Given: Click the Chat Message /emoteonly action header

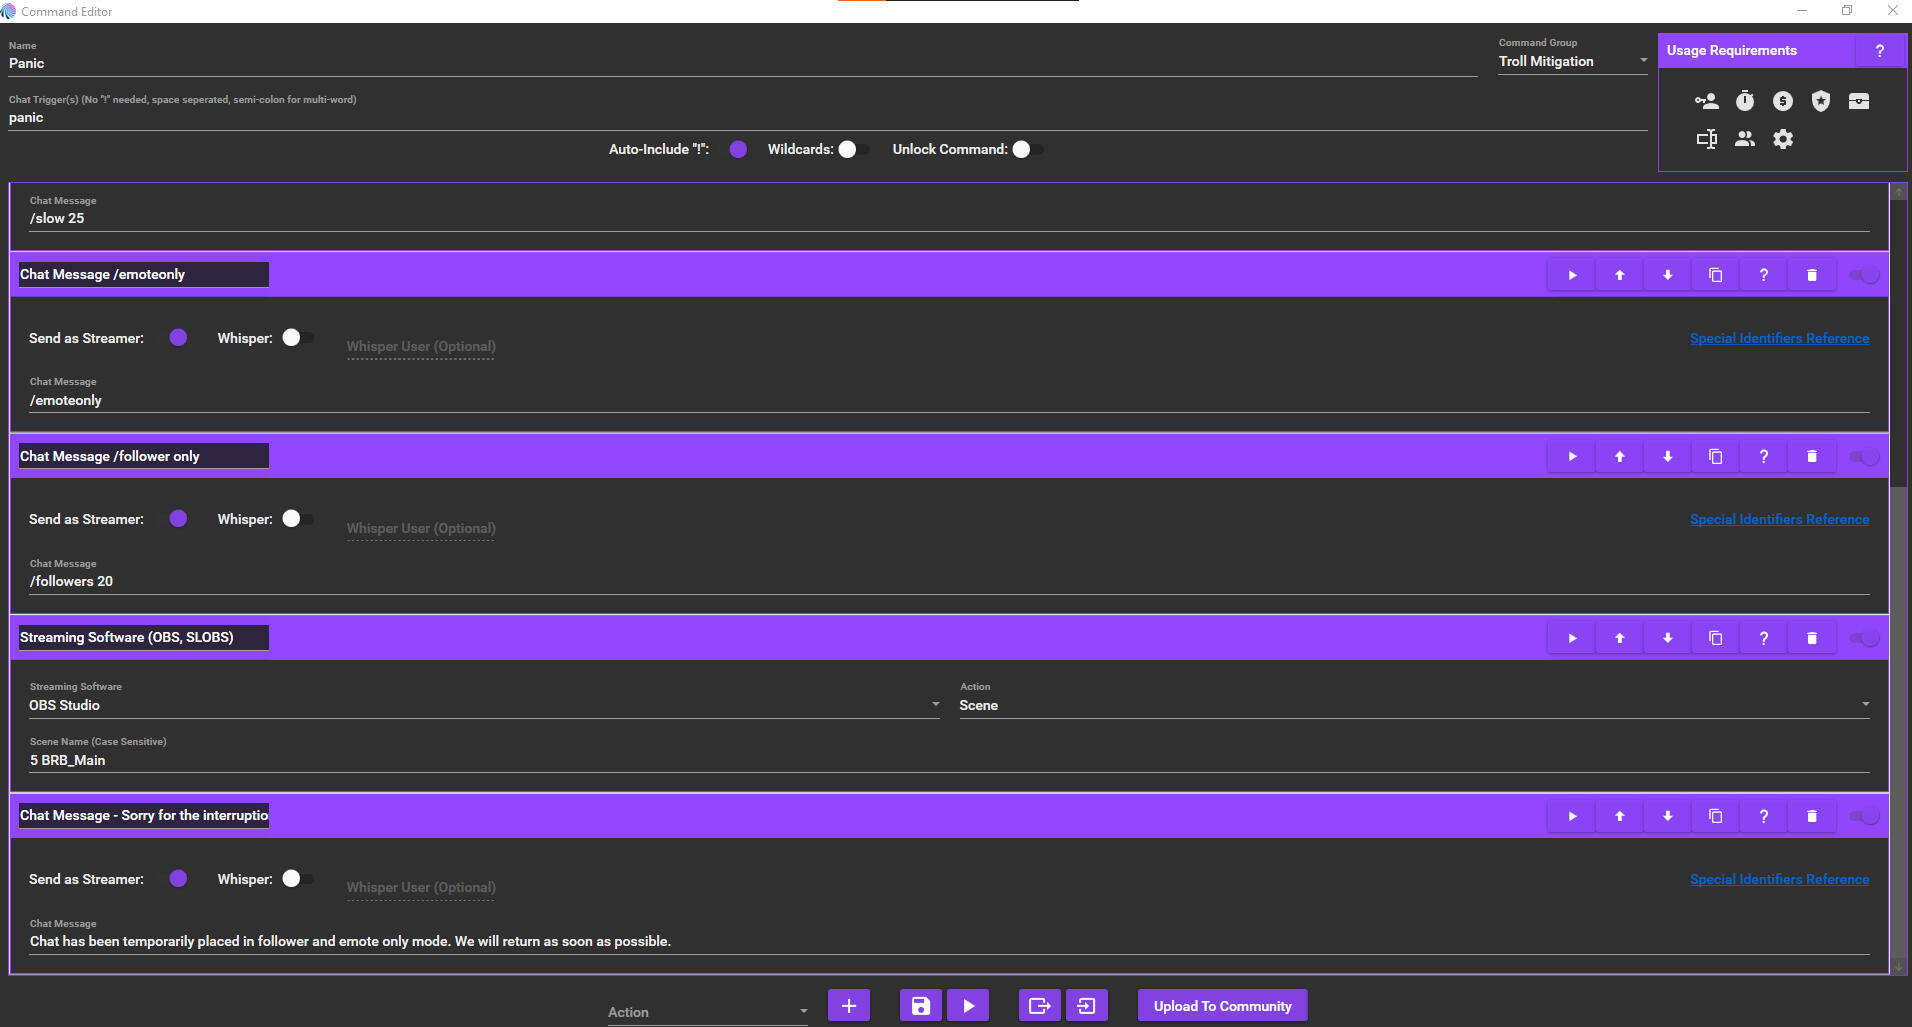Looking at the screenshot, I should 143,275.
